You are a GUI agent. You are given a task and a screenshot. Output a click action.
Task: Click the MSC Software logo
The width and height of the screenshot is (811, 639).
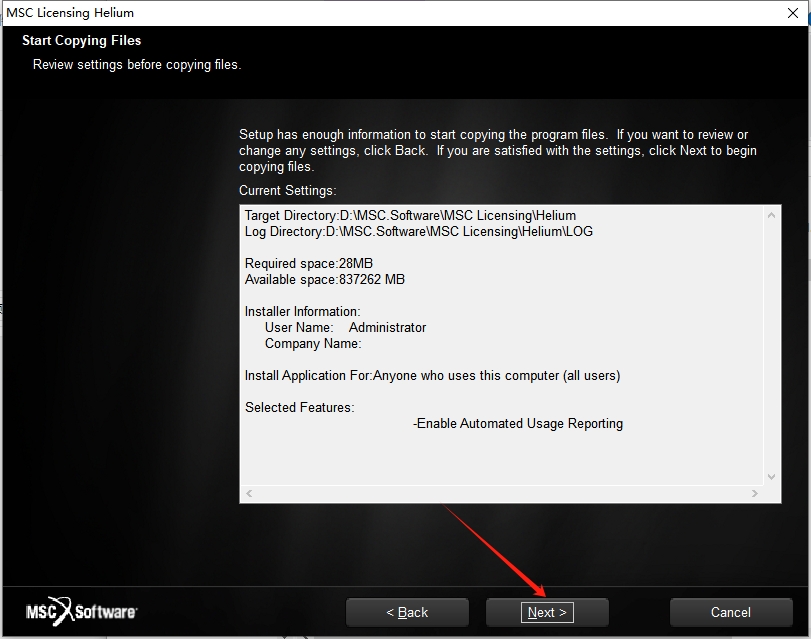pos(82,611)
